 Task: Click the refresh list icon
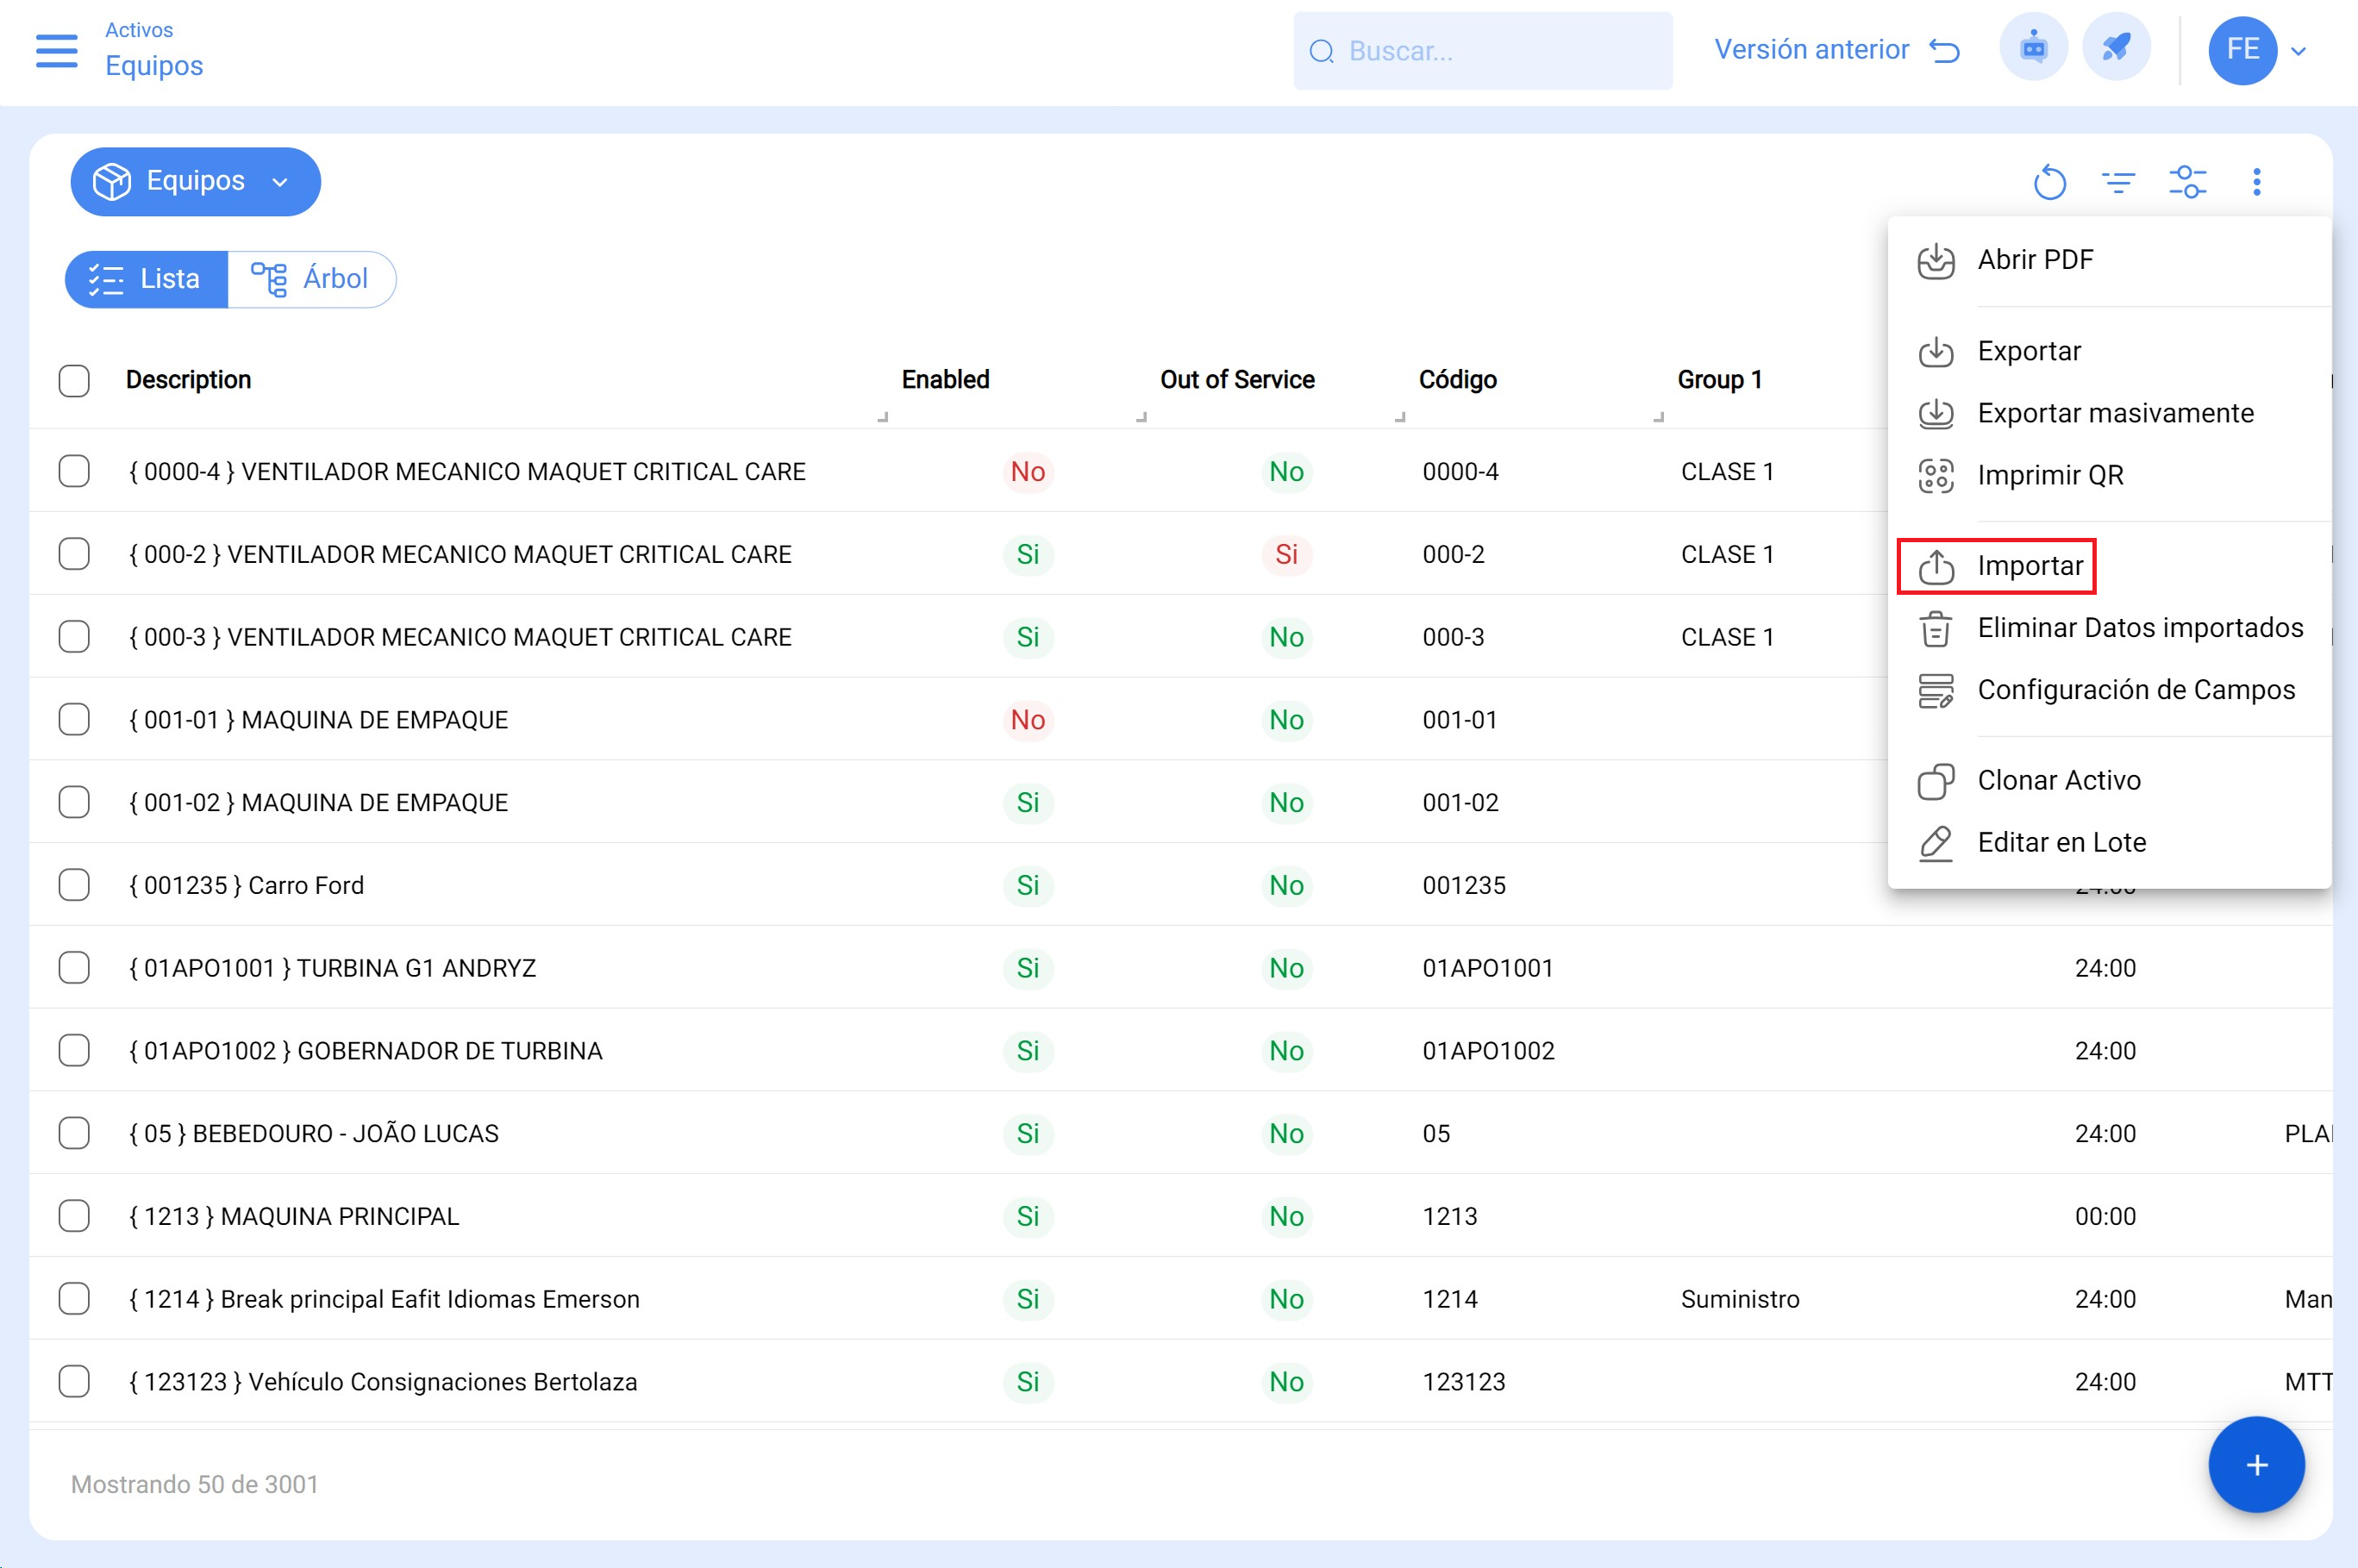tap(2049, 182)
